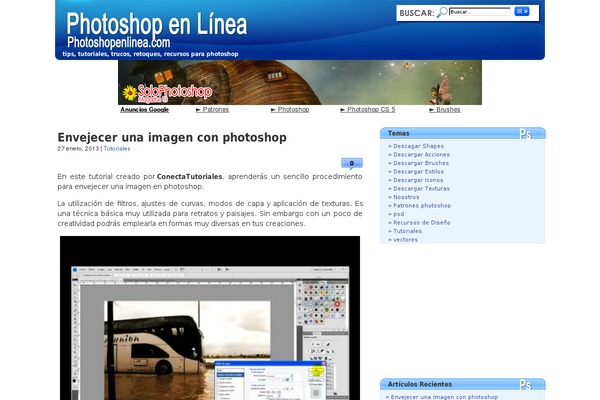Open Tutoriales in Temas sidebar list
600x400 pixels.
click(x=407, y=231)
